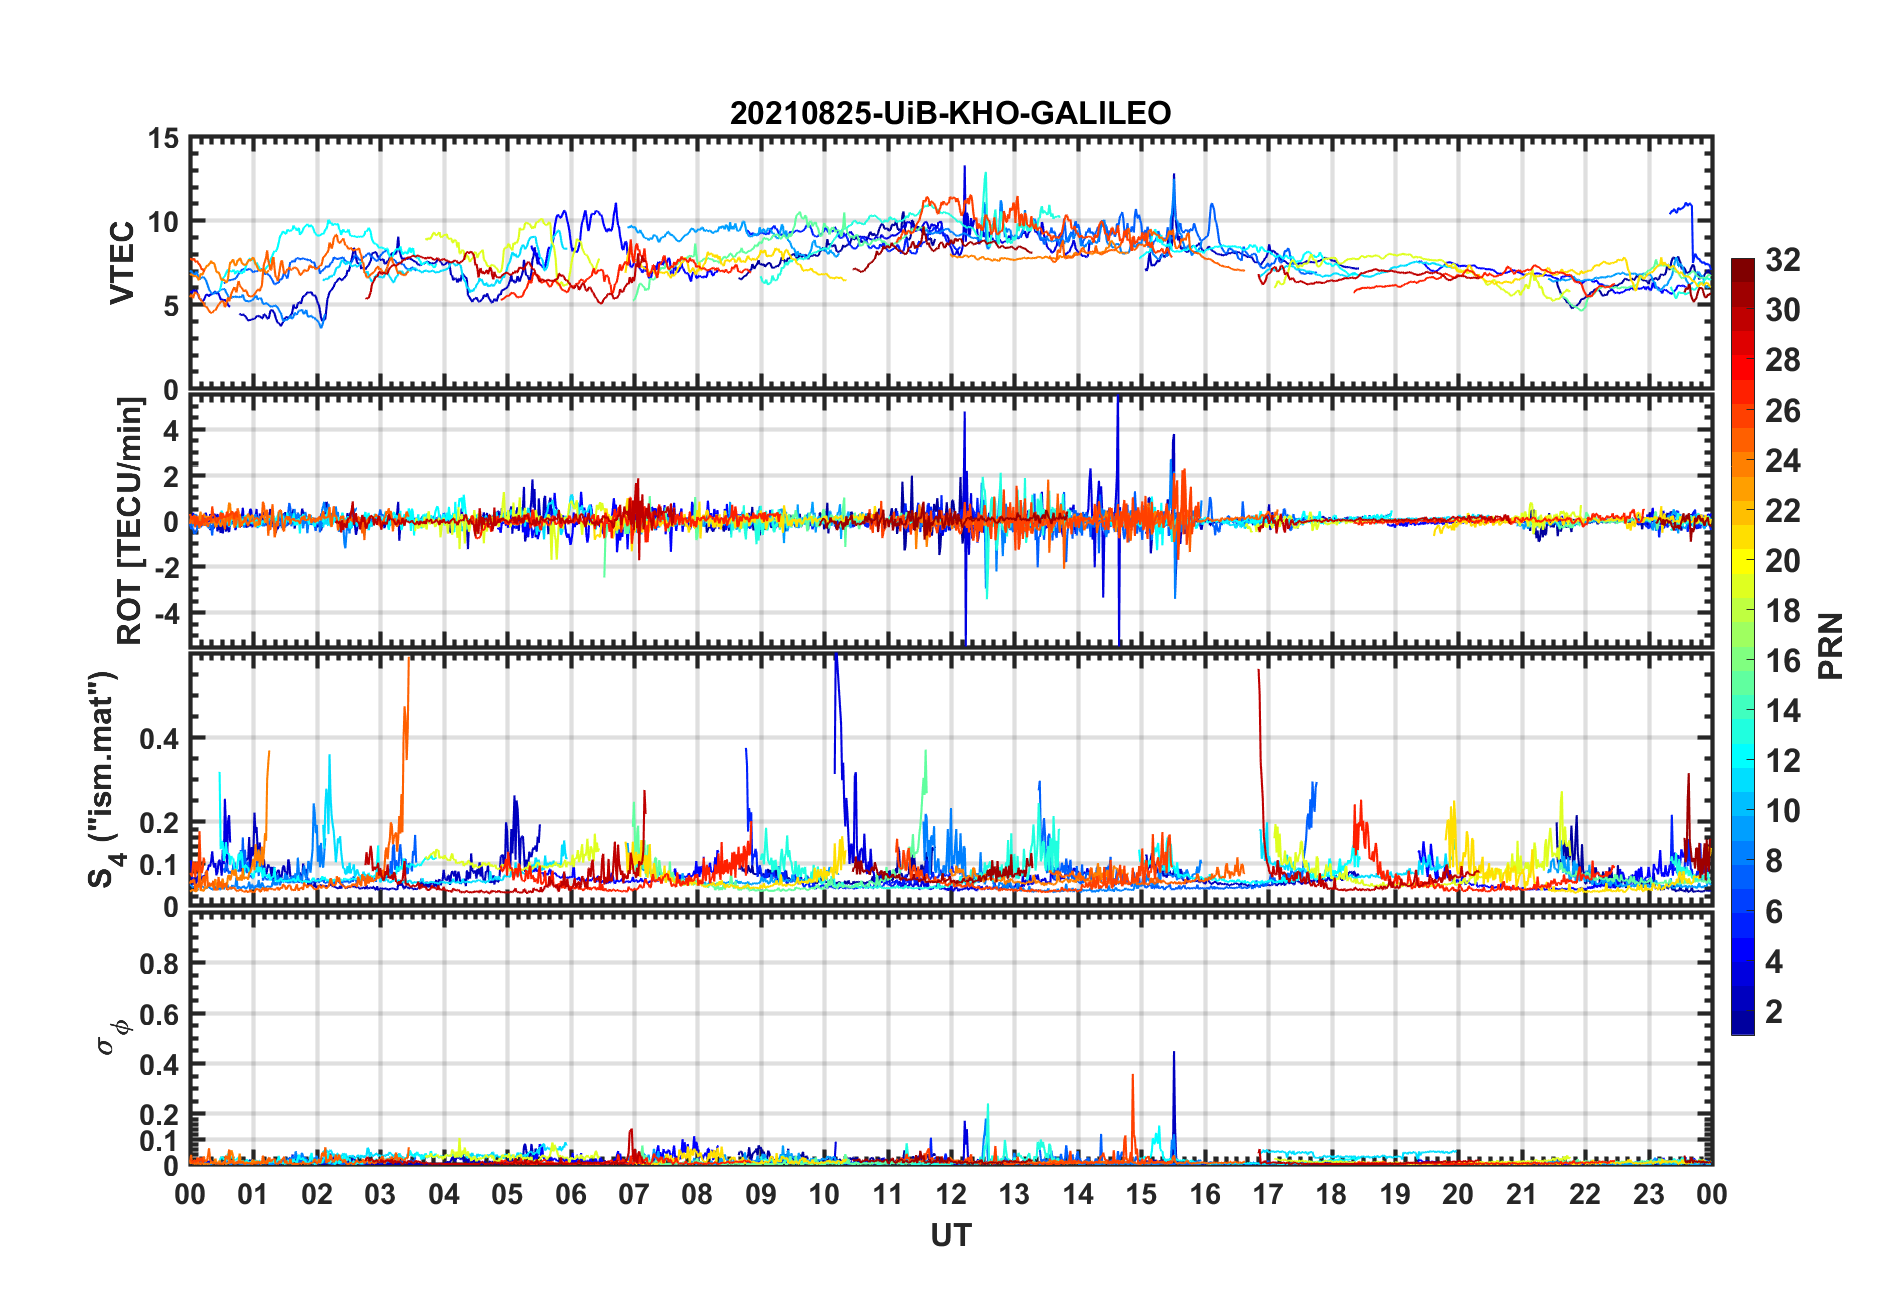Click the PRN colorbar label
The height and width of the screenshot is (1292, 1902).
pyautogui.click(x=1830, y=647)
